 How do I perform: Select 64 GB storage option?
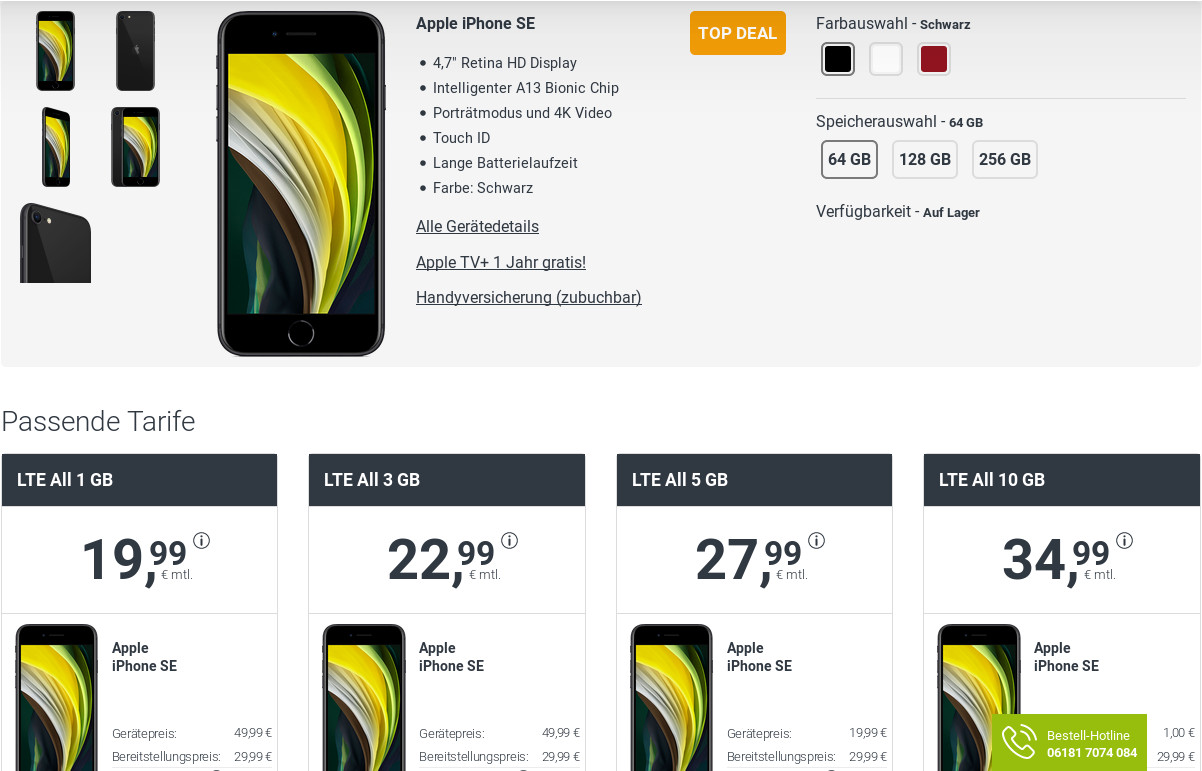point(849,159)
